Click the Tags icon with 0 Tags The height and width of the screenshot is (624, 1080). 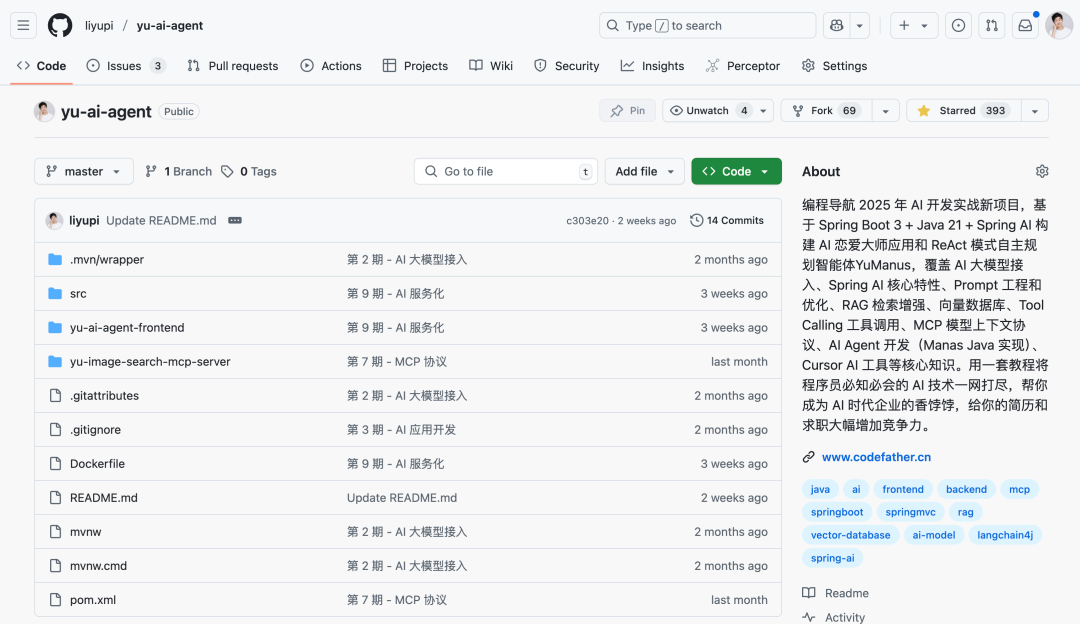pyautogui.click(x=227, y=171)
